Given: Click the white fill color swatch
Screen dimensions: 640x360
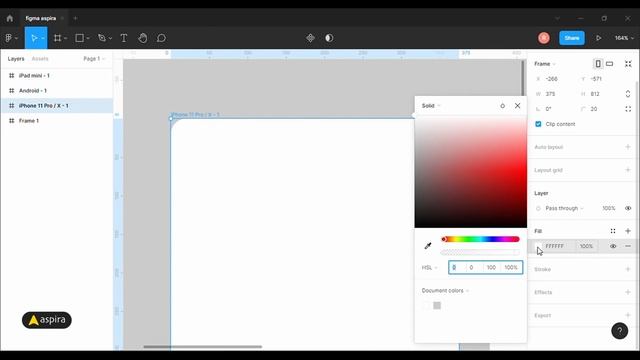Looking at the screenshot, I should pyautogui.click(x=539, y=246).
